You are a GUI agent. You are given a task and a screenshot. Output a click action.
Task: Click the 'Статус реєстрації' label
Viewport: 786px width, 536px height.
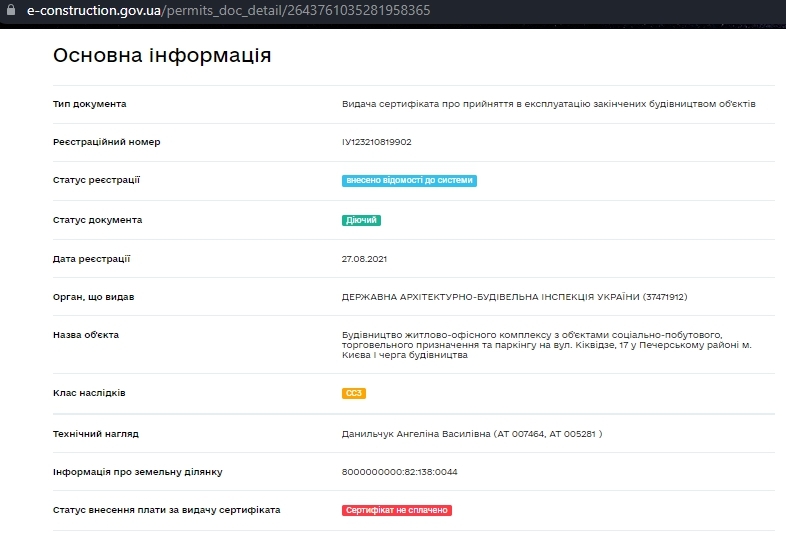click(96, 180)
